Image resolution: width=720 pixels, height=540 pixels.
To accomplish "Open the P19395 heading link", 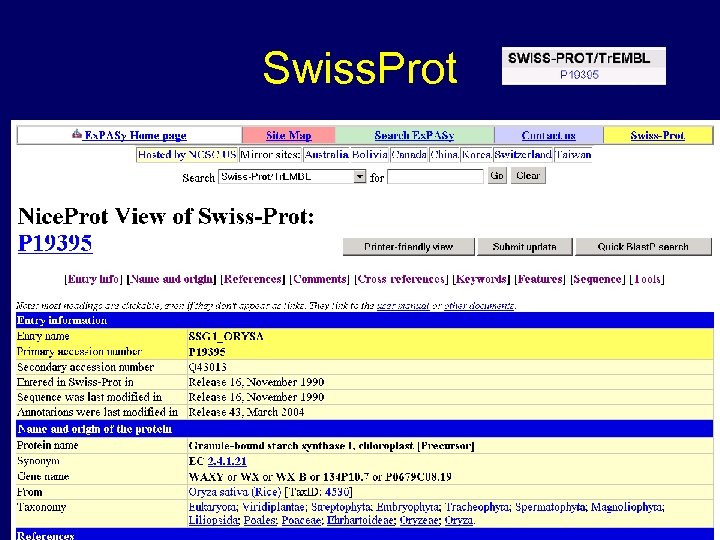I will click(x=55, y=243).
